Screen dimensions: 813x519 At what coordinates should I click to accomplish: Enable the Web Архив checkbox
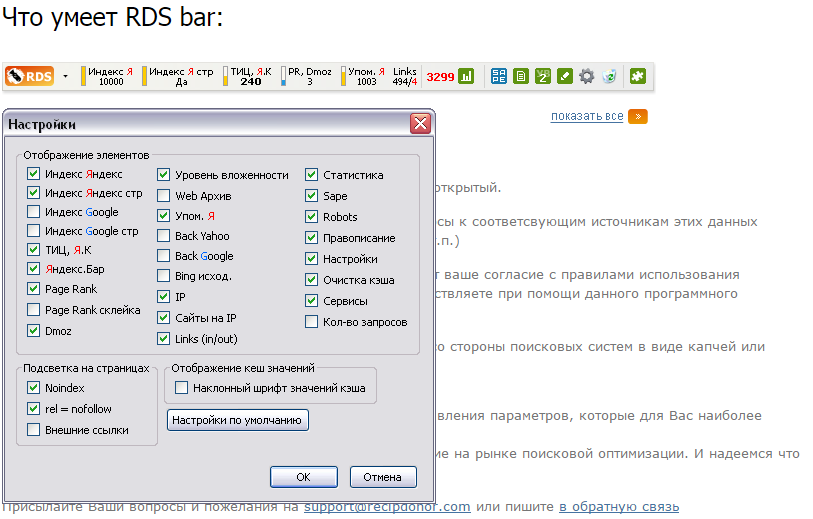pos(163,195)
